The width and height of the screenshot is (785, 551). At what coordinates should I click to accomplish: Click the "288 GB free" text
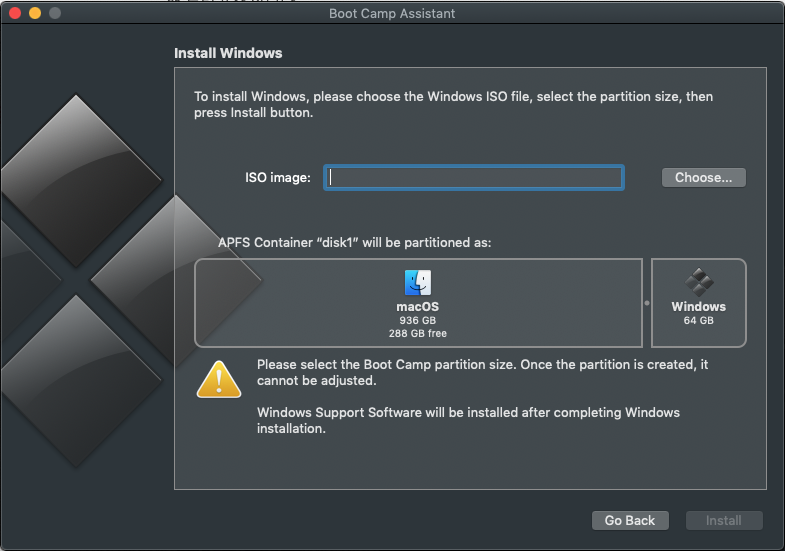418,333
